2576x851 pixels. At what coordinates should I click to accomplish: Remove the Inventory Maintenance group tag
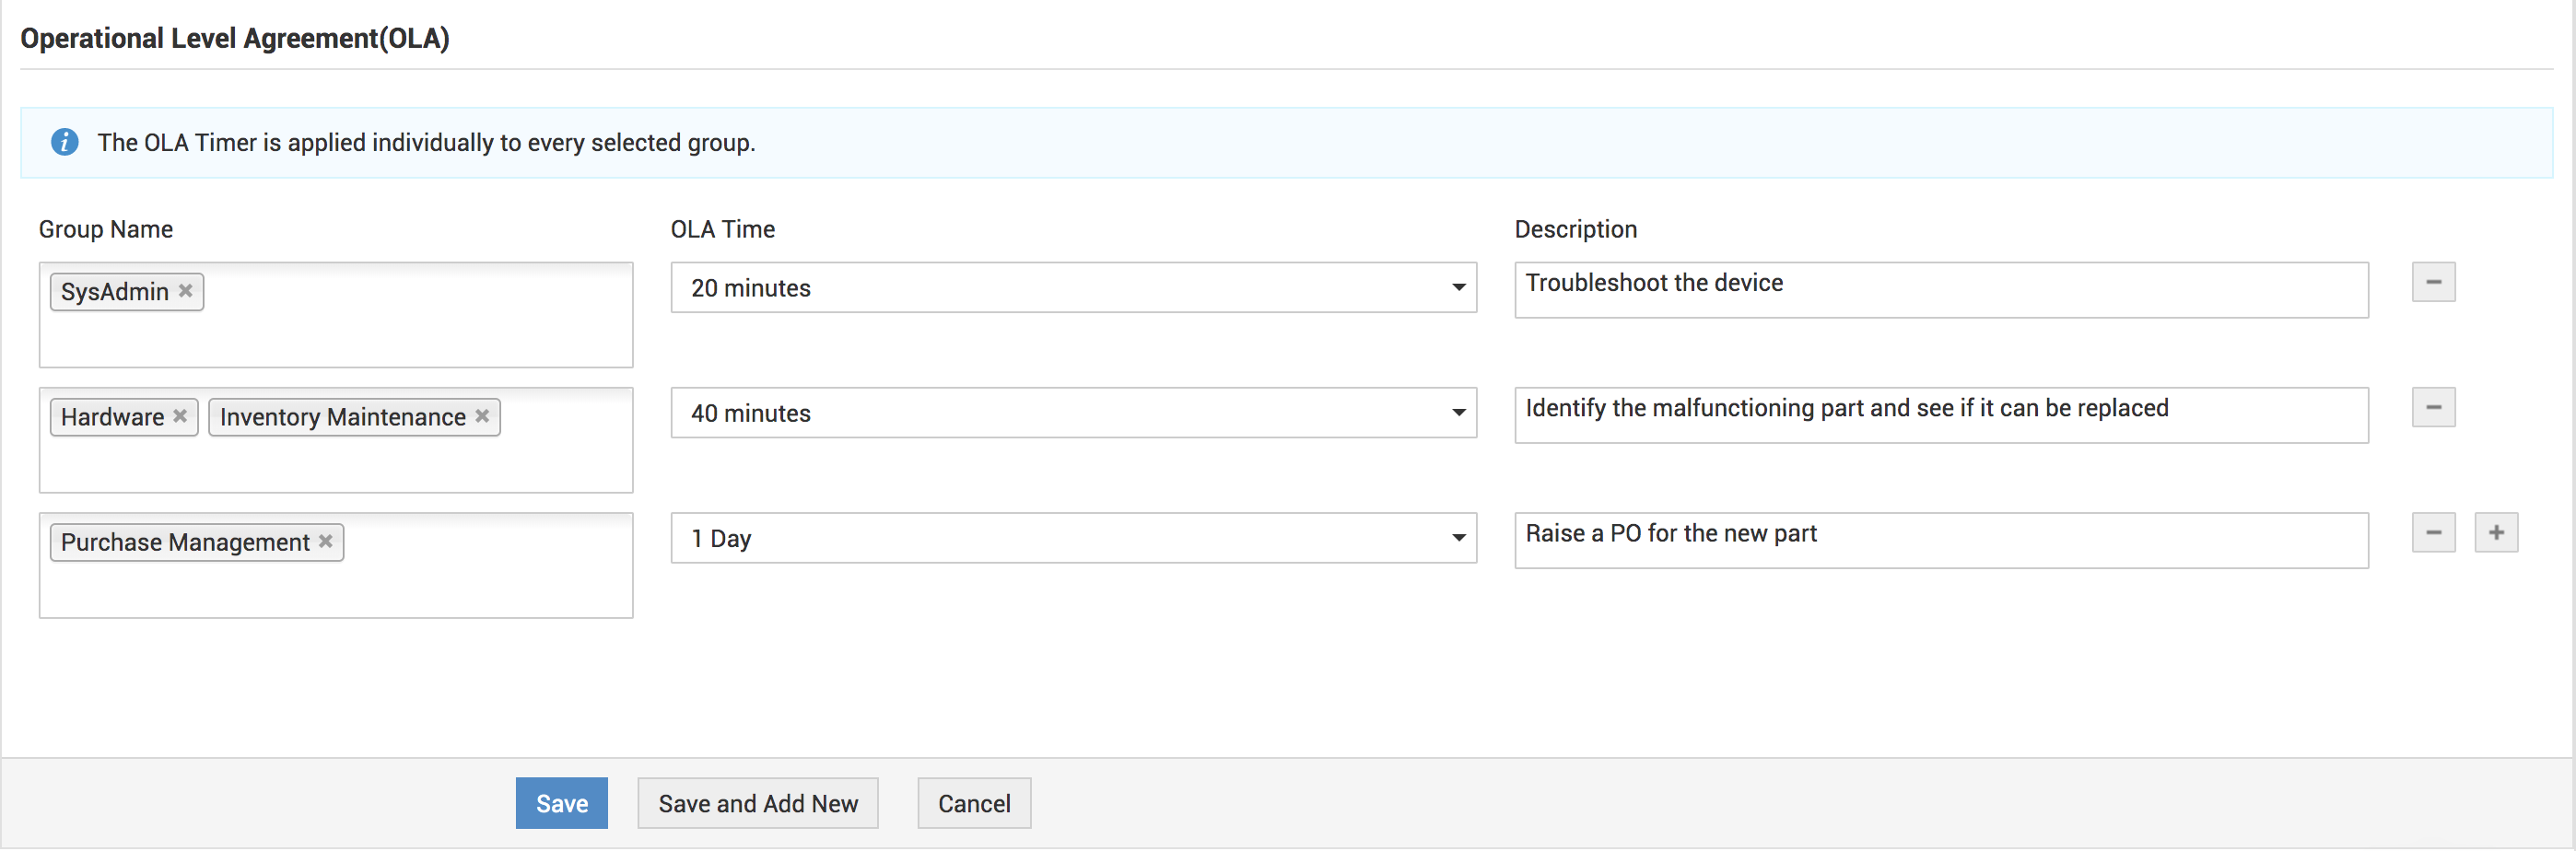(x=482, y=416)
